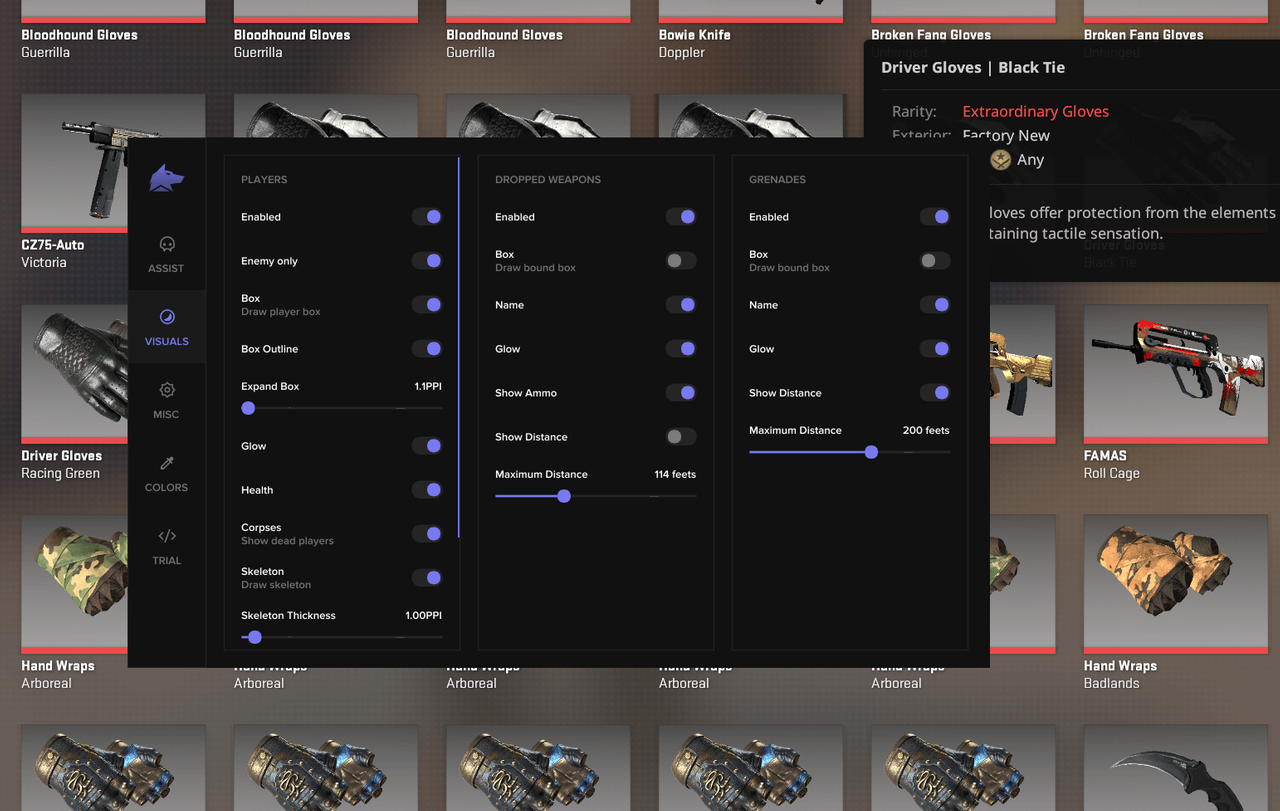
Task: Turn off Skeleton drawing
Action: click(x=427, y=578)
